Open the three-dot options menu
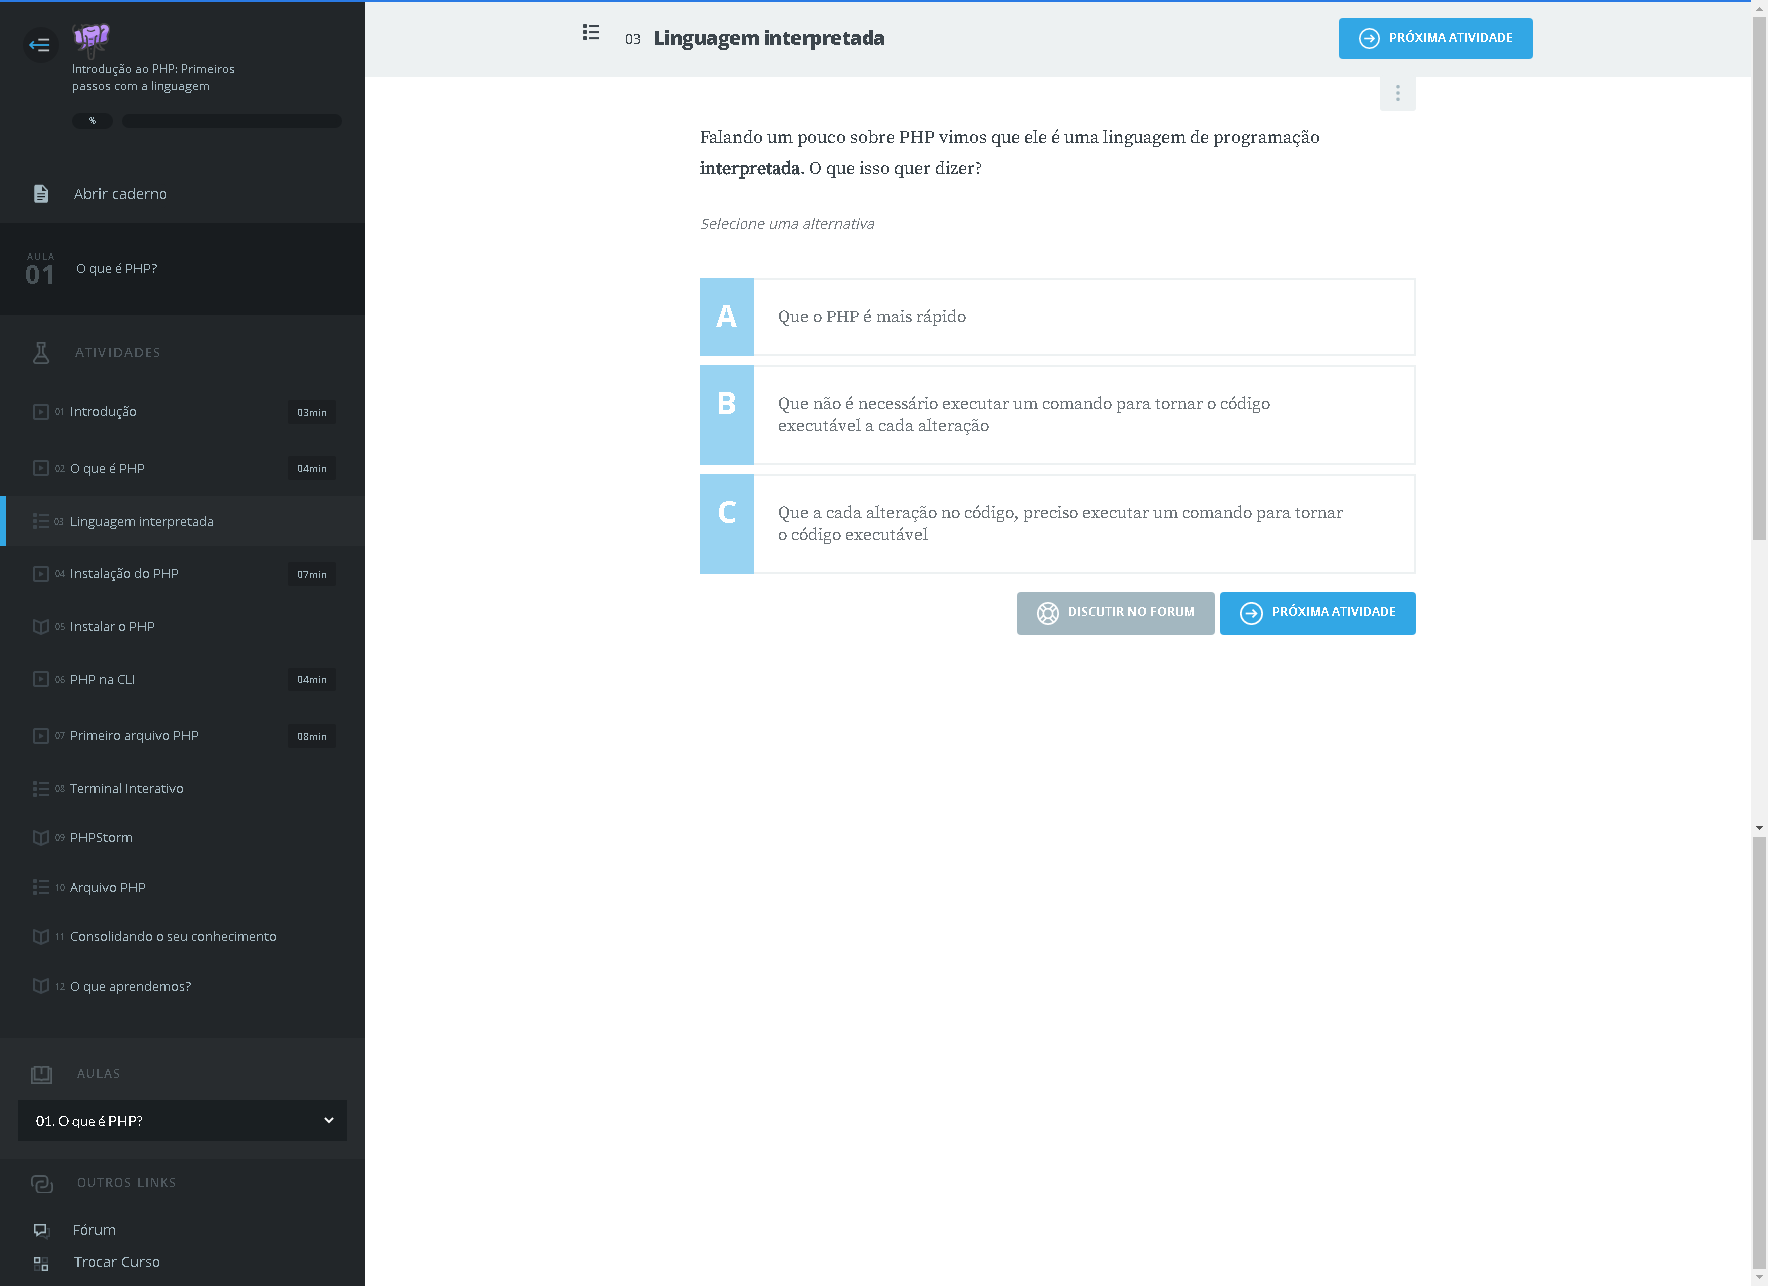1768x1286 pixels. (1397, 93)
